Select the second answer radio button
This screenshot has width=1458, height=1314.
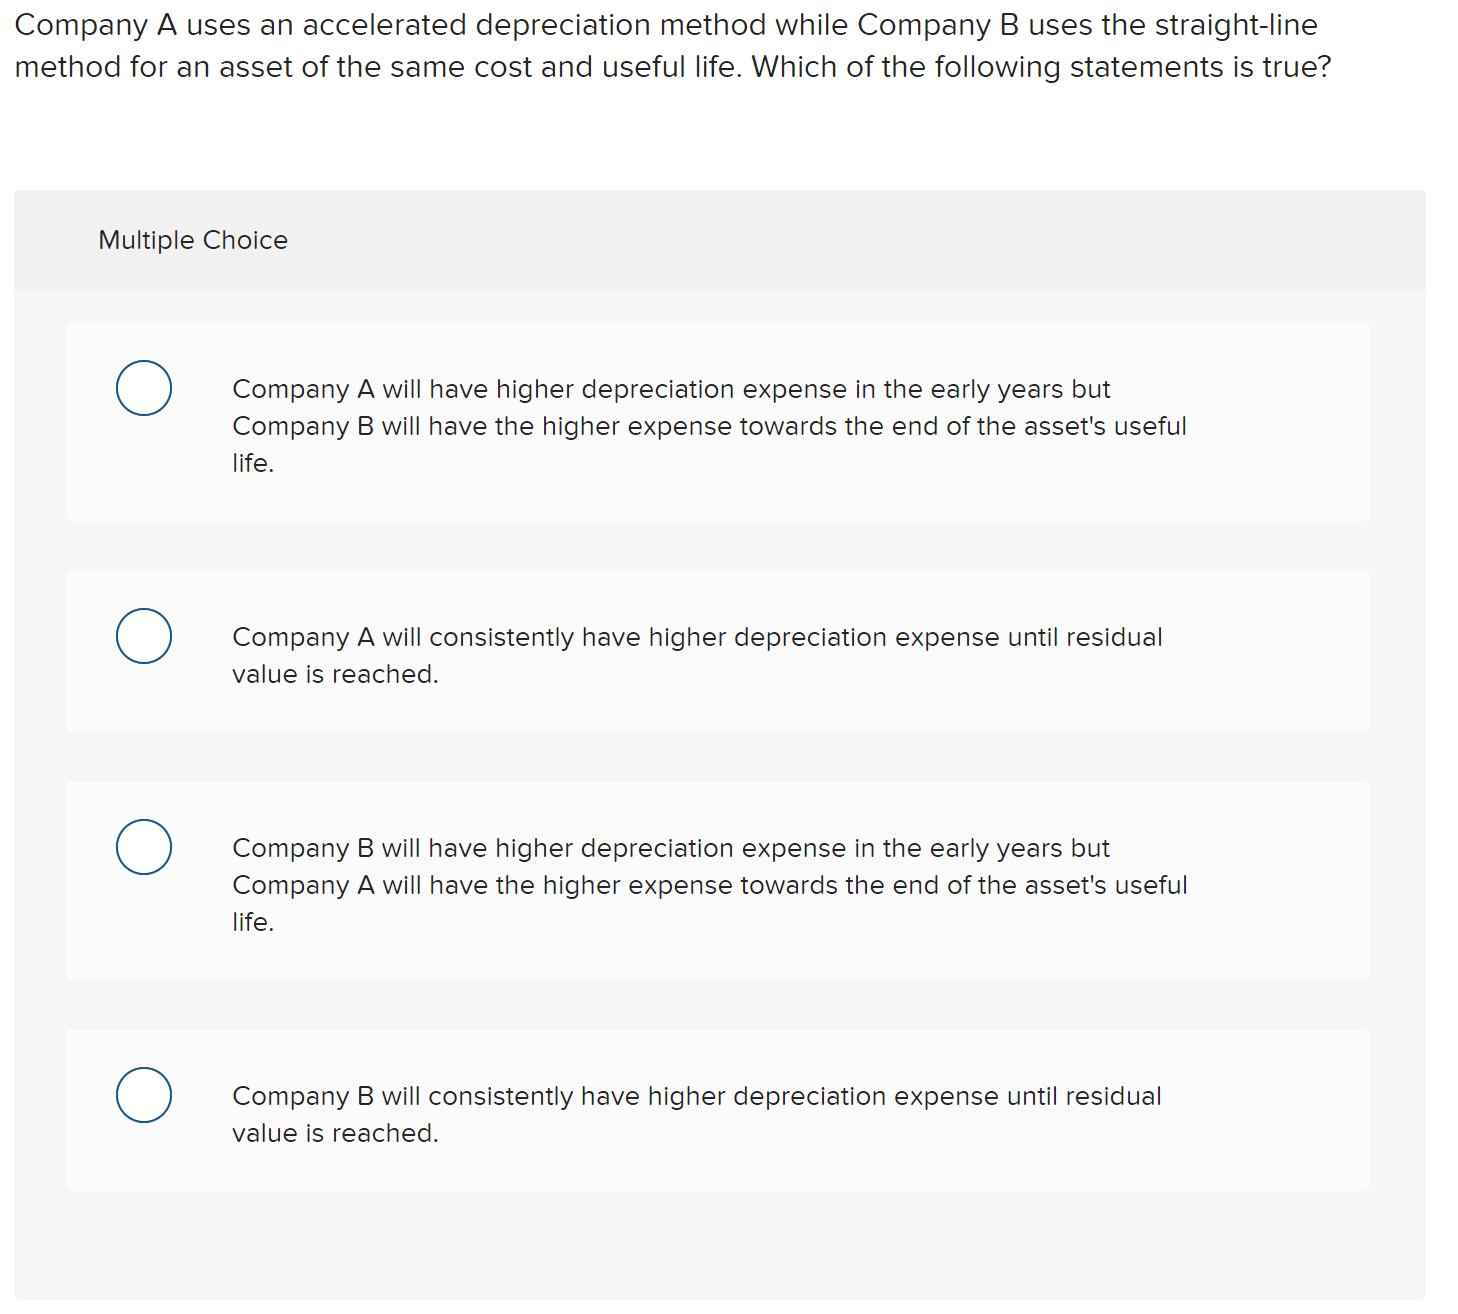pyautogui.click(x=143, y=636)
